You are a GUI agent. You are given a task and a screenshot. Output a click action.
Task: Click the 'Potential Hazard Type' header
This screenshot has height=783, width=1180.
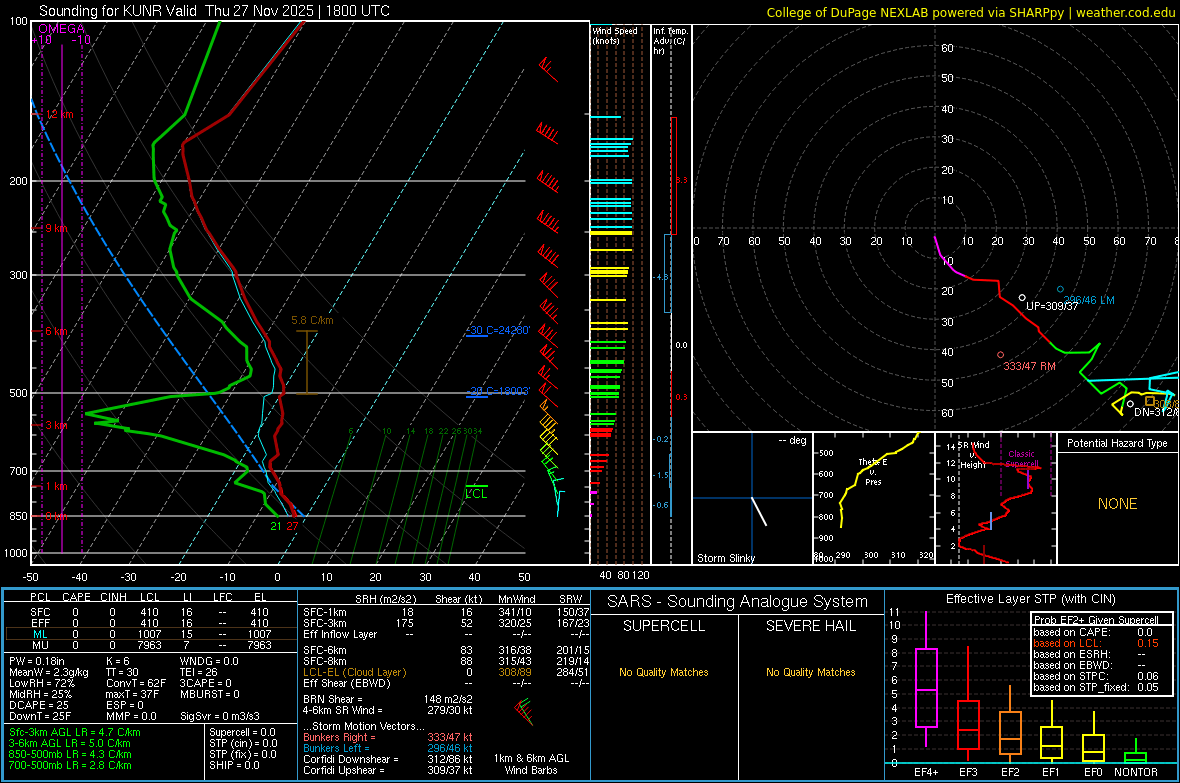1117,443
